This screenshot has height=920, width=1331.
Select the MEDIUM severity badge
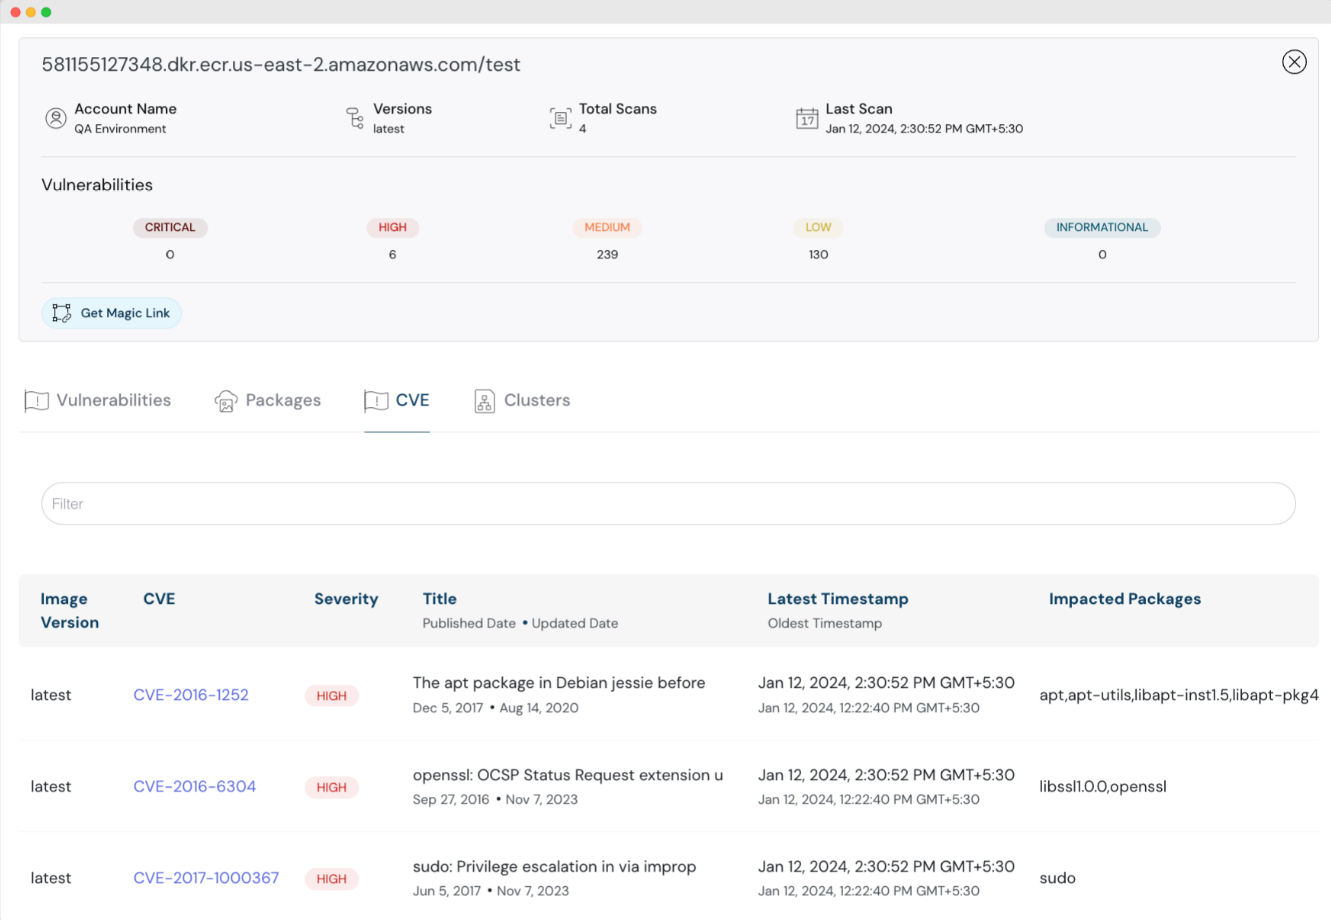click(607, 227)
